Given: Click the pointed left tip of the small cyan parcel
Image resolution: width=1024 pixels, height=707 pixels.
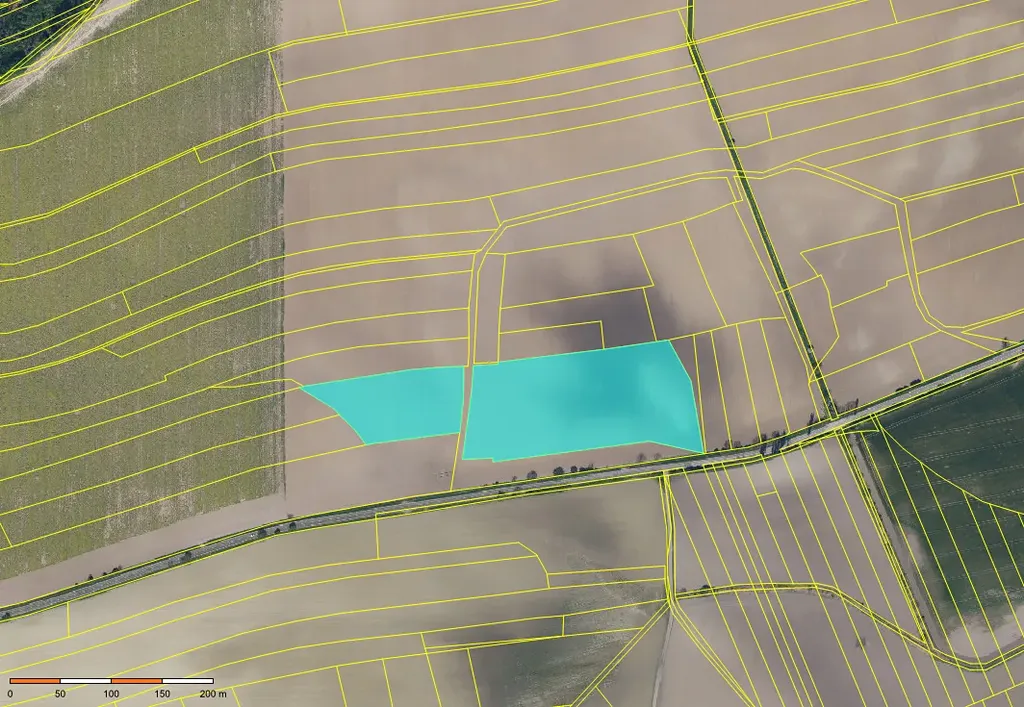Looking at the screenshot, I should coord(306,387).
